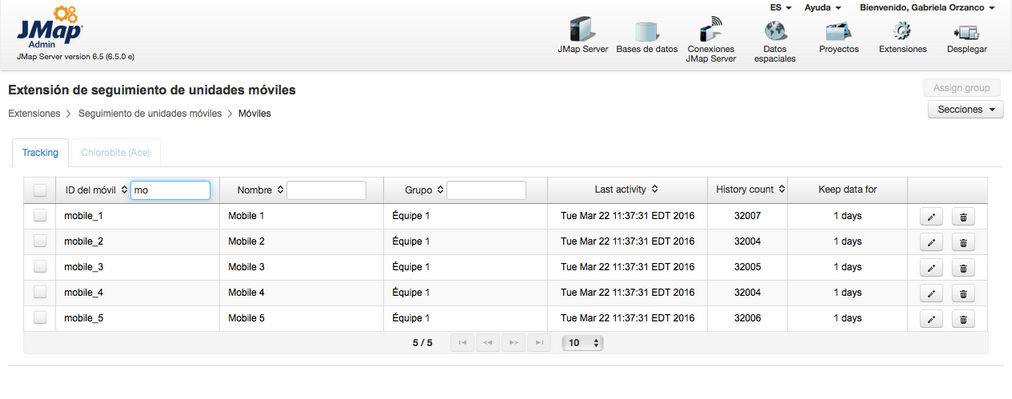The image size is (1012, 399).
Task: Delete mobile_3 with the trash icon
Action: (963, 268)
